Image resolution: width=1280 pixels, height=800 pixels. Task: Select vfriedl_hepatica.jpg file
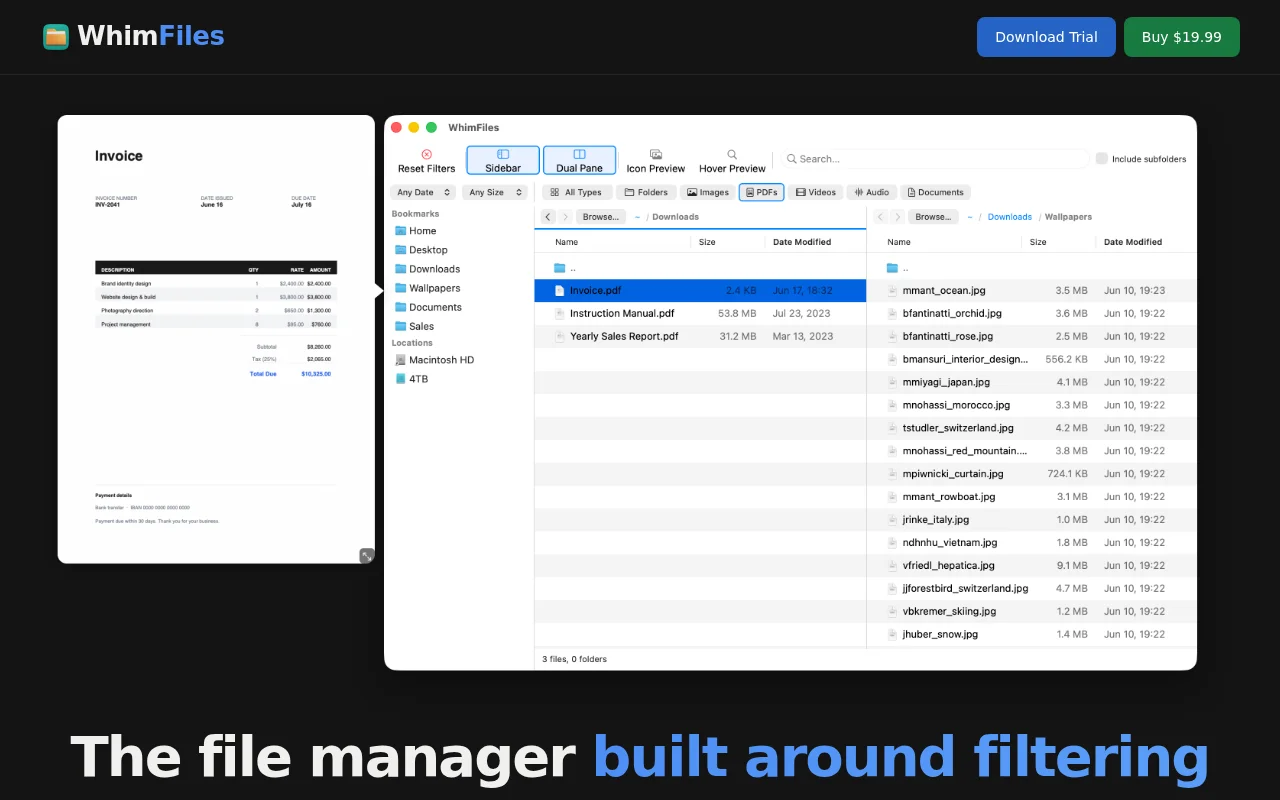(1032, 566)
